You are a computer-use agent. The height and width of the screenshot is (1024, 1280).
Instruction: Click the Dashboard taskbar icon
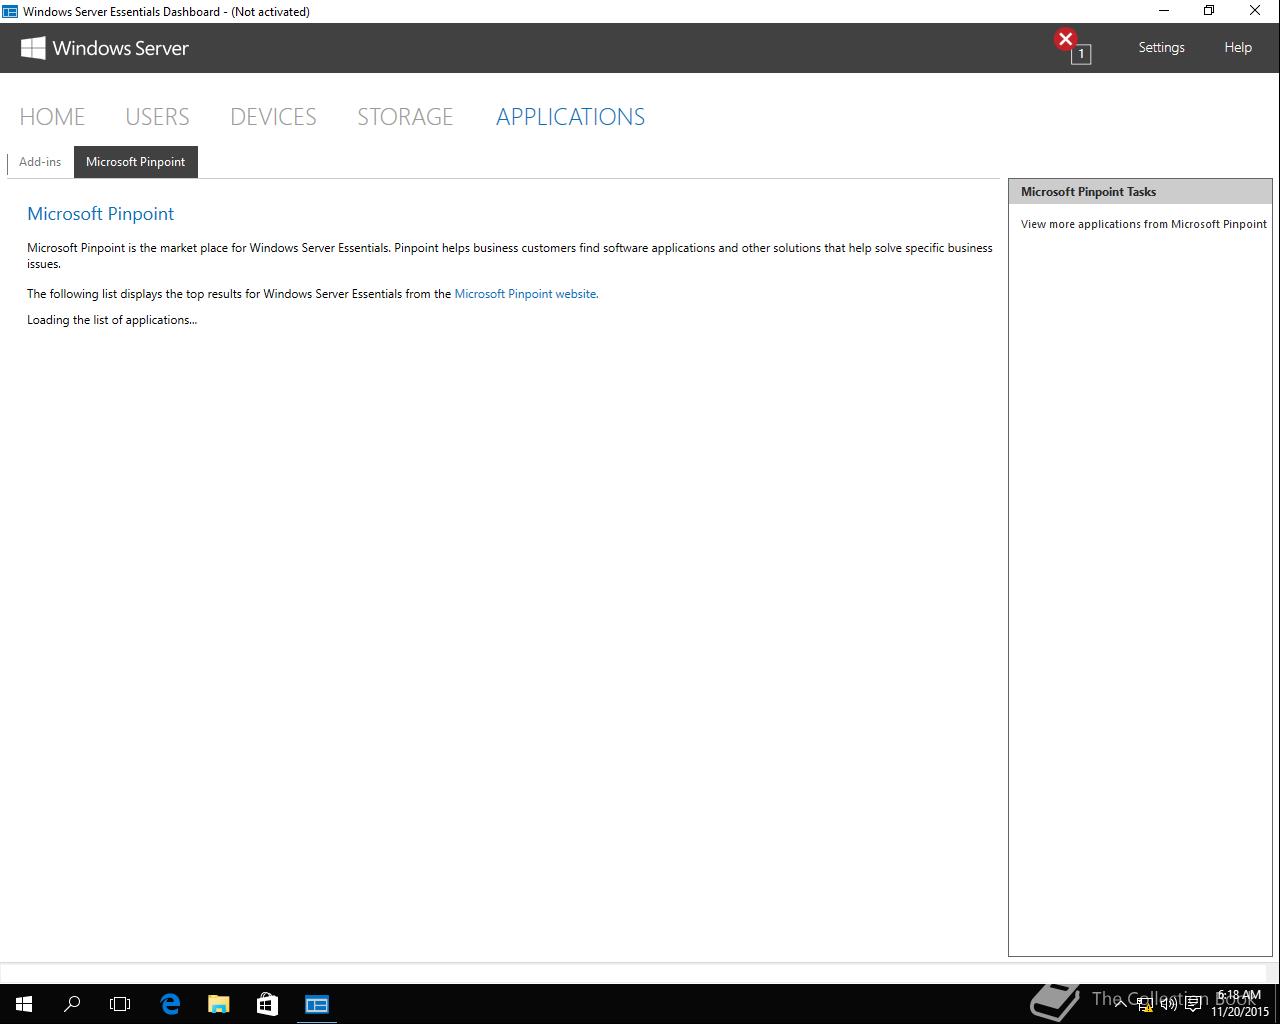(x=317, y=1004)
